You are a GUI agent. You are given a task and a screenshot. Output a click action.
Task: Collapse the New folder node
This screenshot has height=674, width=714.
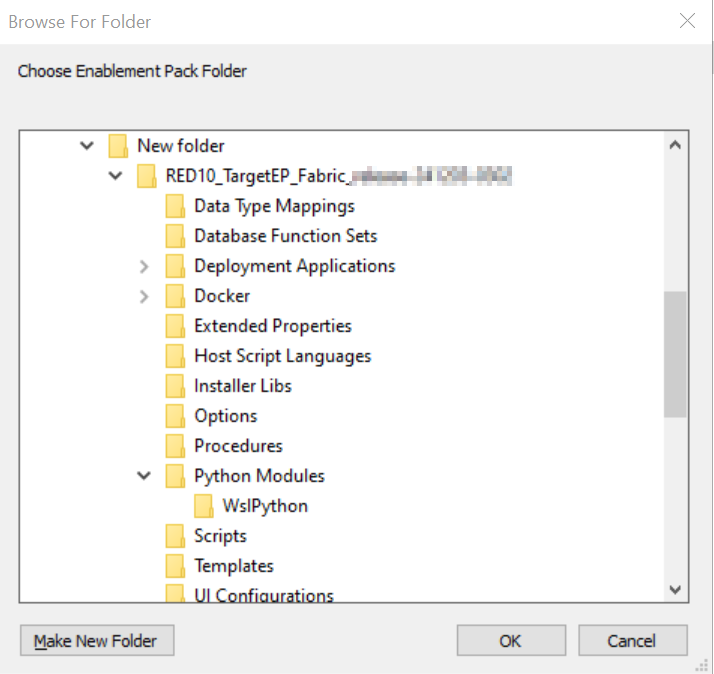tap(86, 146)
